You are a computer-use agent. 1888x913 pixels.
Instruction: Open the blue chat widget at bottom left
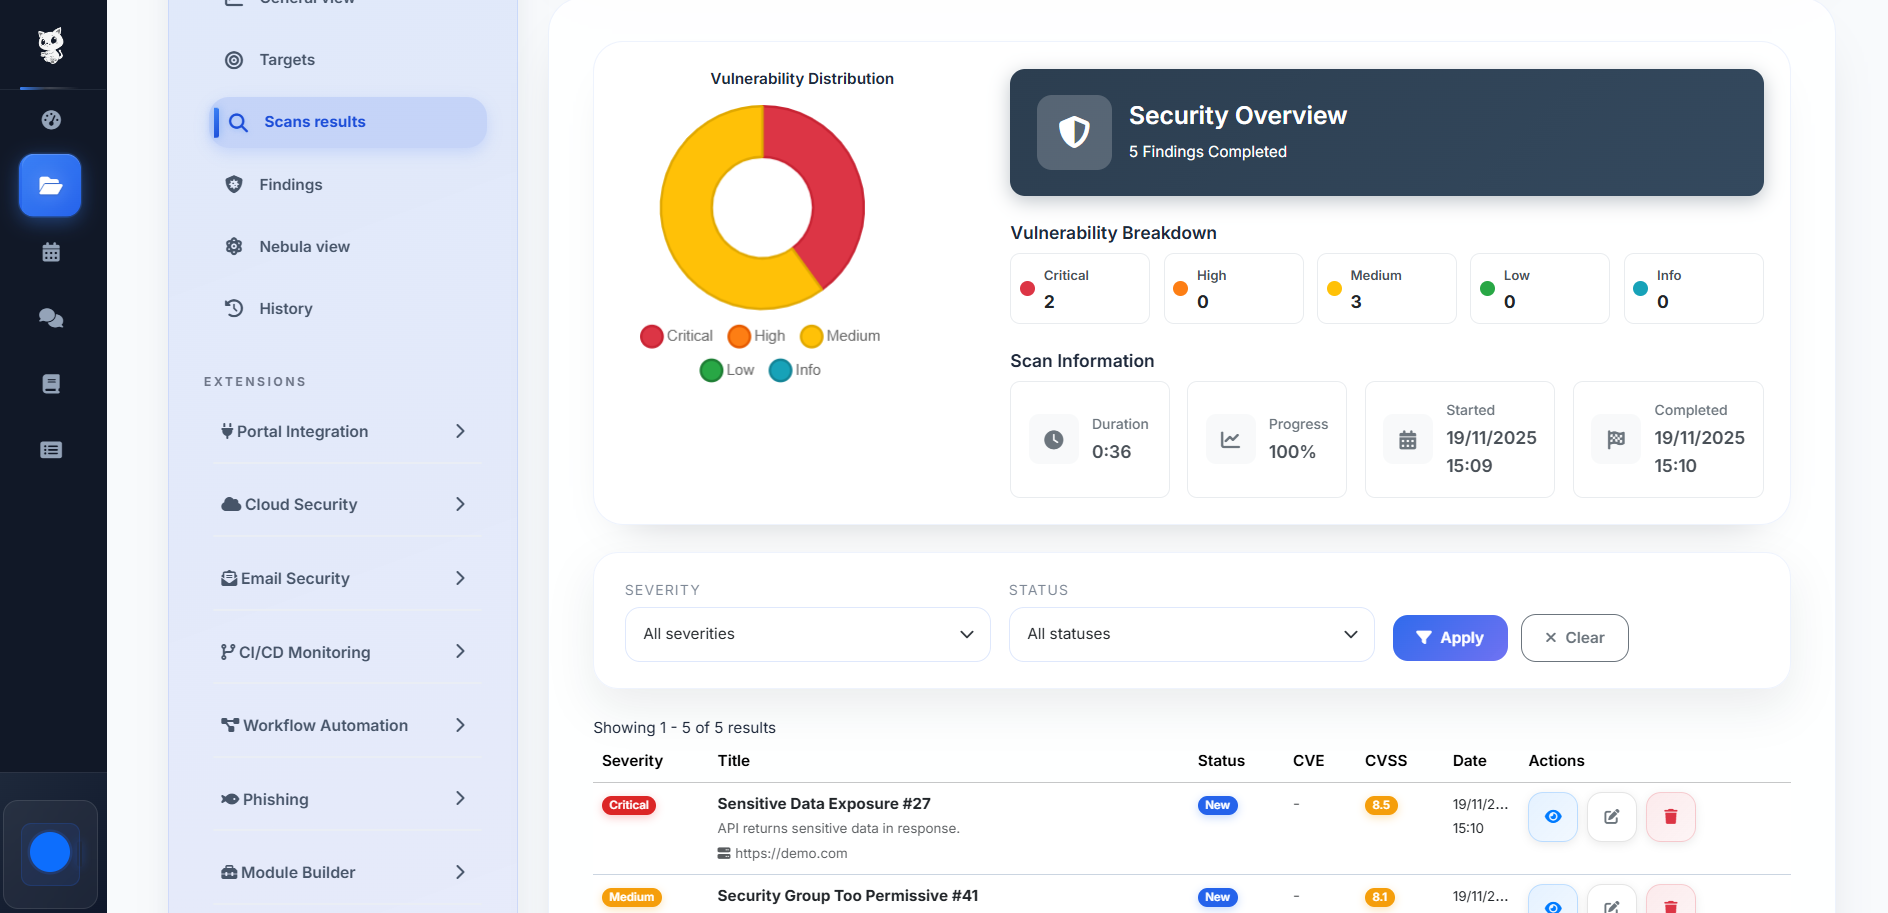point(51,852)
